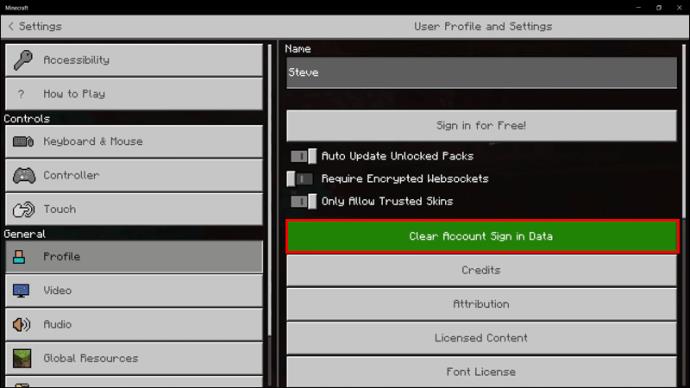Click the How to Play question mark icon
The height and width of the screenshot is (388, 690).
click(21, 94)
